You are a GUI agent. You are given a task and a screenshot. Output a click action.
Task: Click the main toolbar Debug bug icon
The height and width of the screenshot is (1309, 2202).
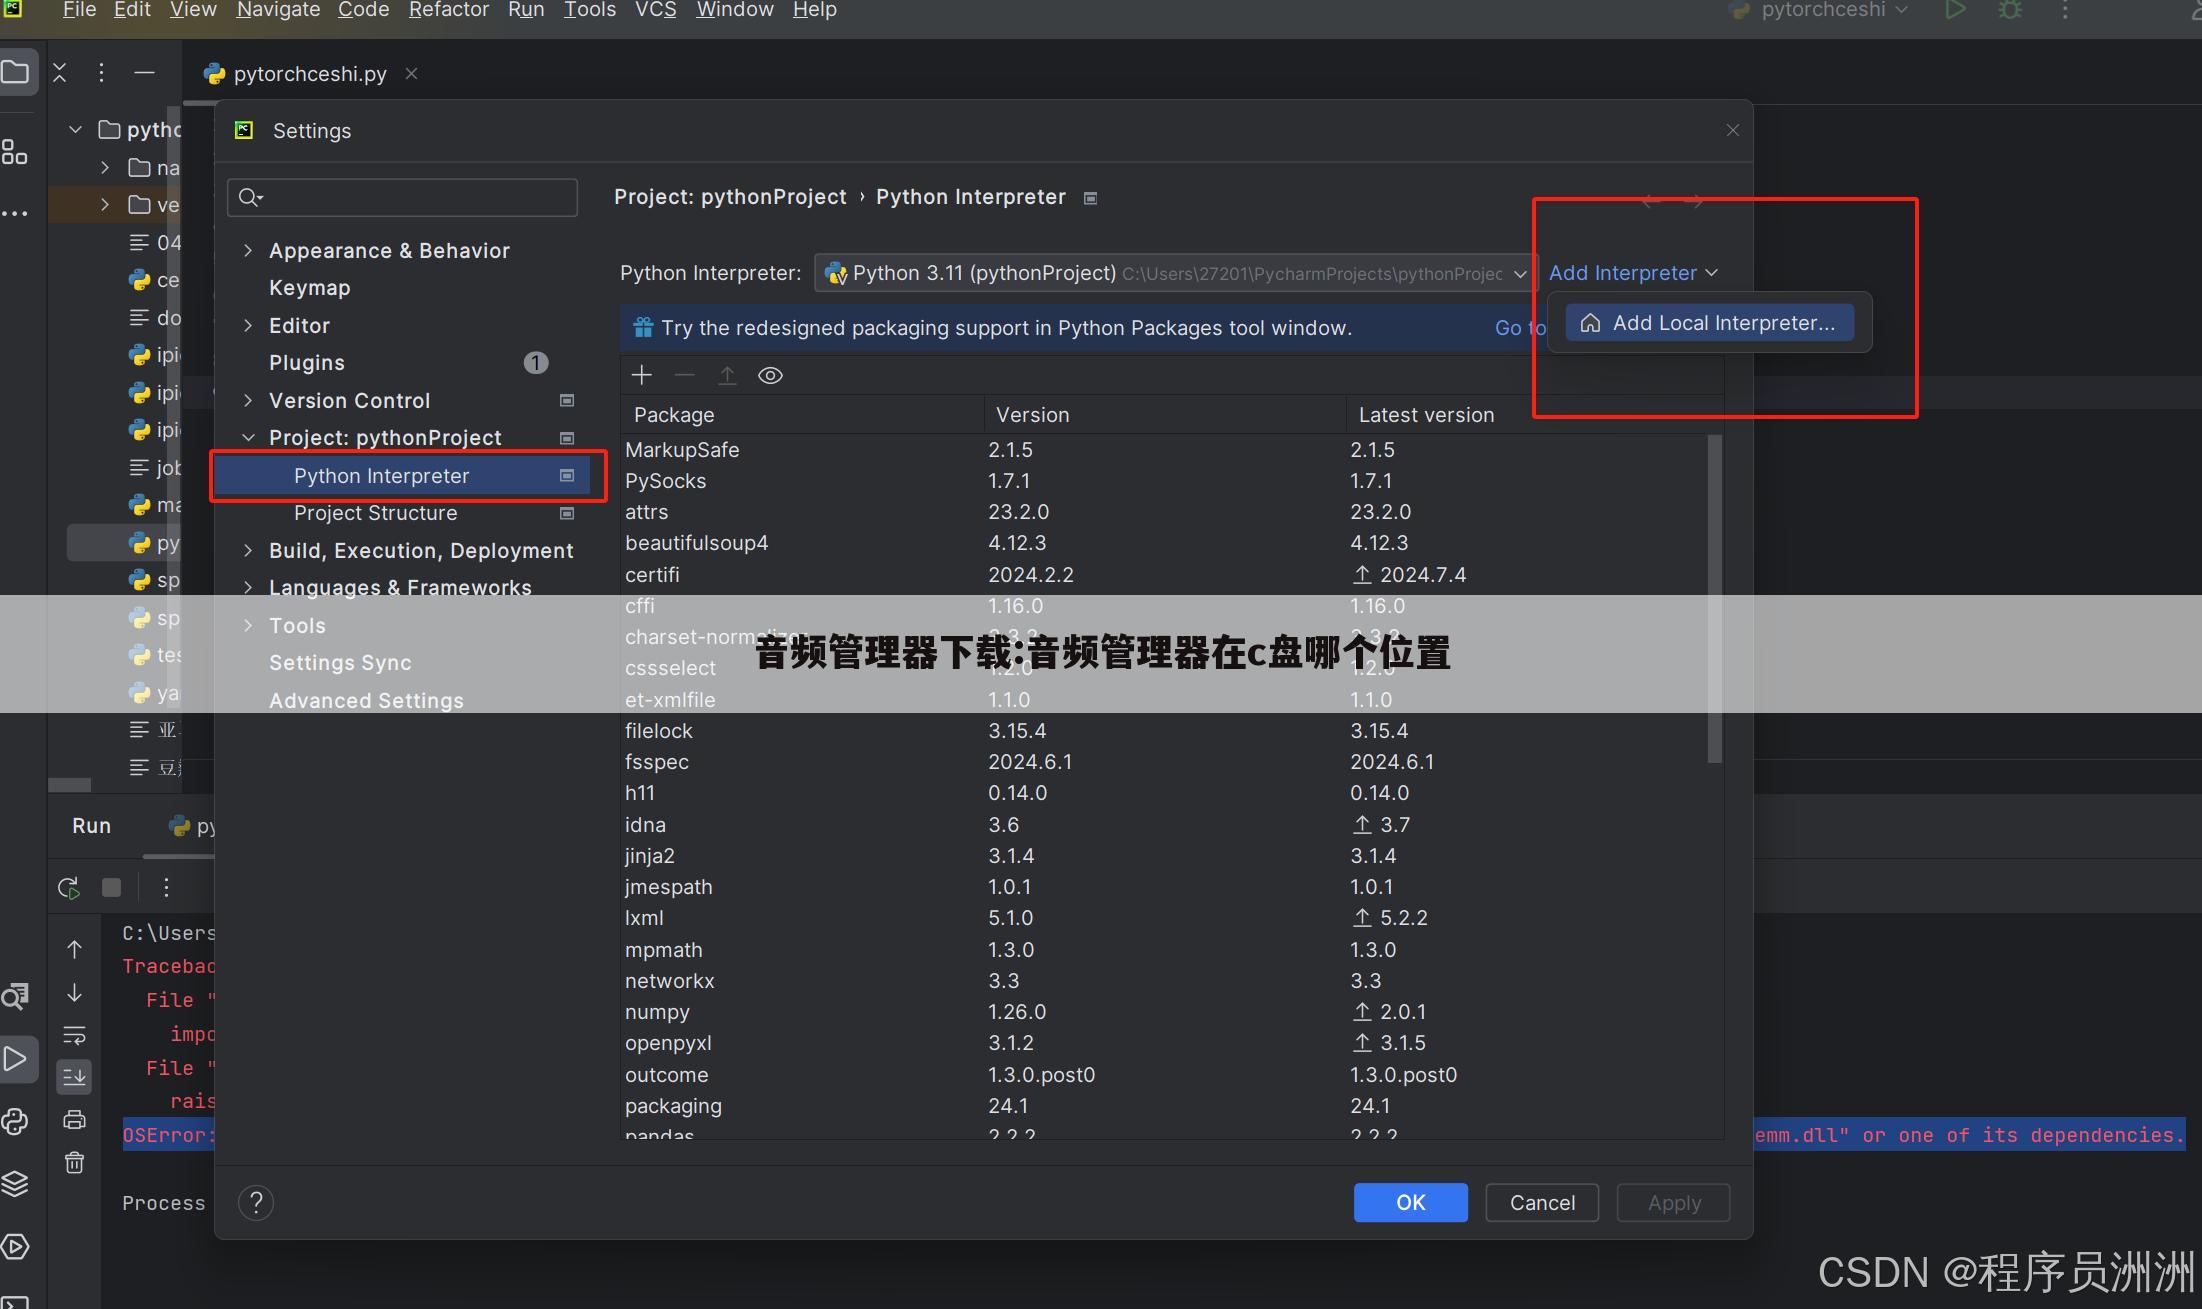(2010, 10)
